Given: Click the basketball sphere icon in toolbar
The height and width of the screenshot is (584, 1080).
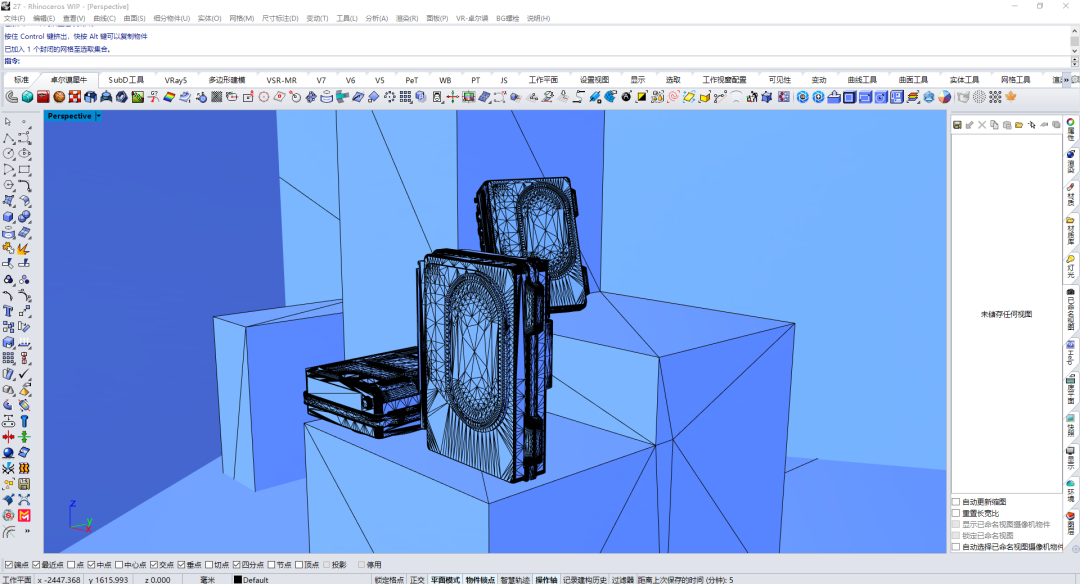Looking at the screenshot, I should coord(59,97).
